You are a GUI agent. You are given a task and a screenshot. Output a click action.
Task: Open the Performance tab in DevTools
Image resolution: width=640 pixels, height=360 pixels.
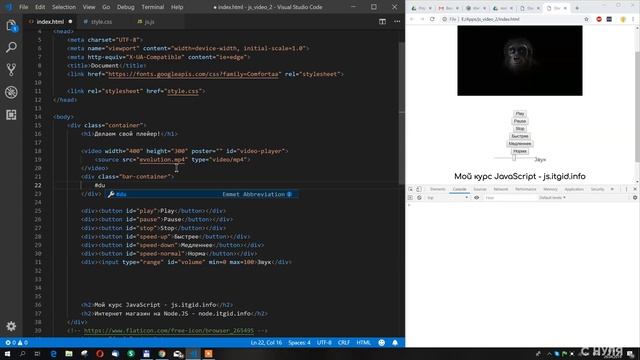[x=526, y=189]
